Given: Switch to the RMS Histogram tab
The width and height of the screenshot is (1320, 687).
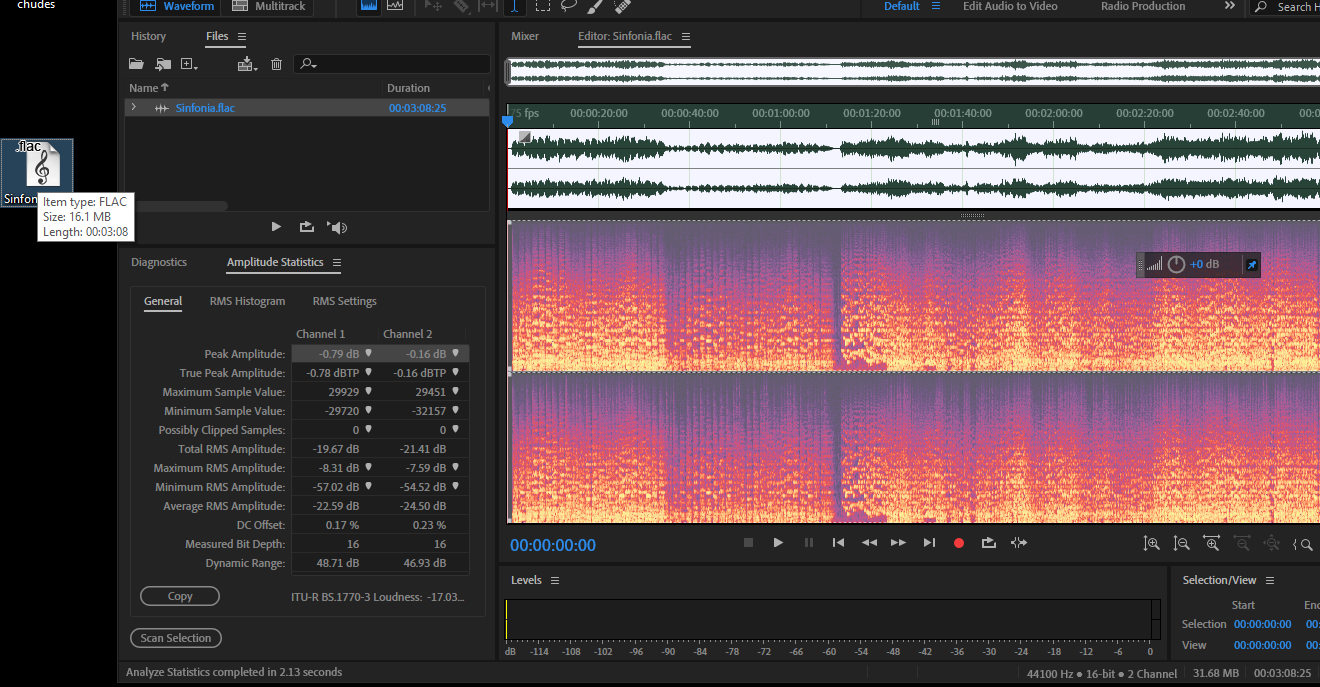Looking at the screenshot, I should click(x=247, y=301).
